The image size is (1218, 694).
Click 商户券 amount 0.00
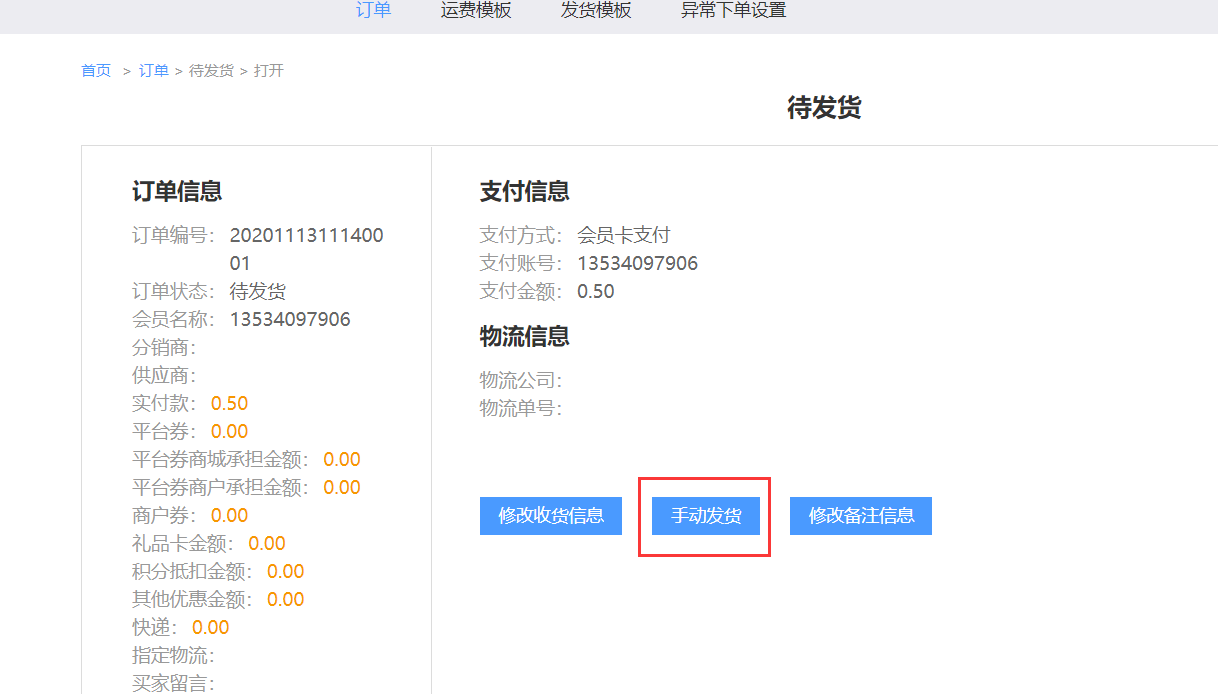229,516
